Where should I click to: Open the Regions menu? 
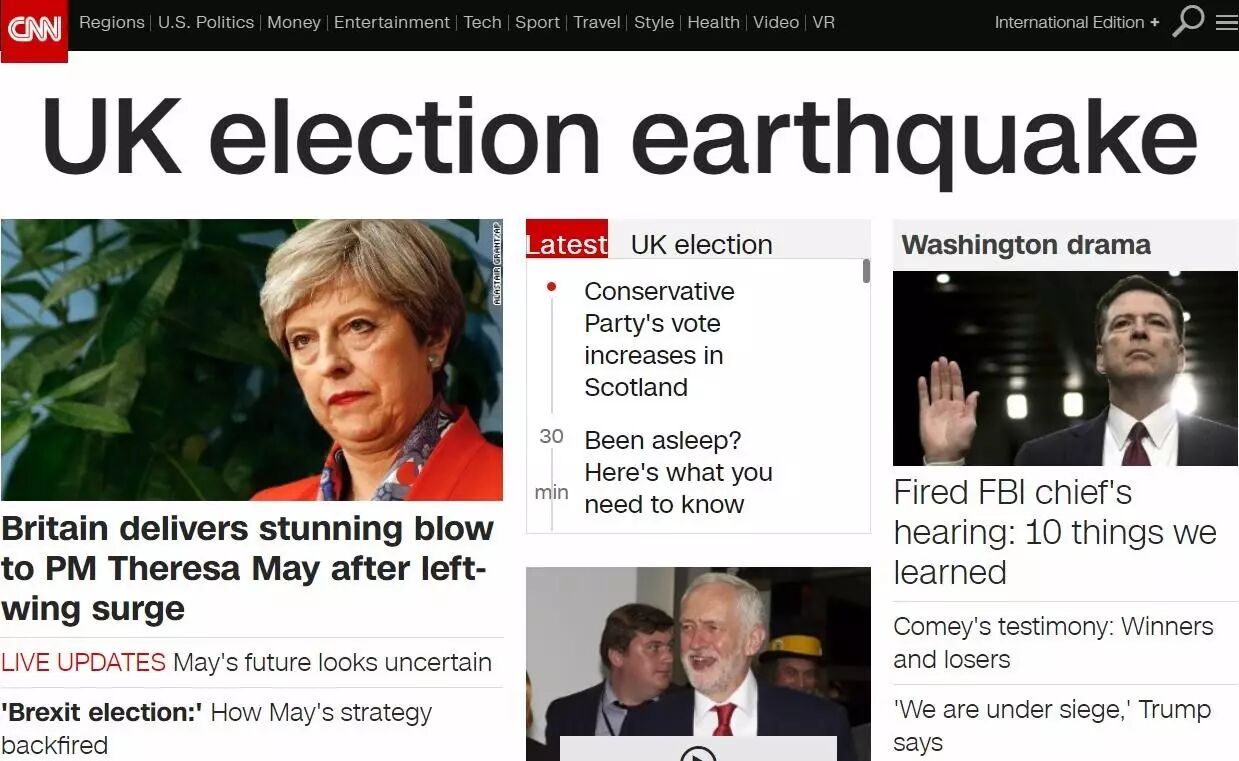[111, 22]
